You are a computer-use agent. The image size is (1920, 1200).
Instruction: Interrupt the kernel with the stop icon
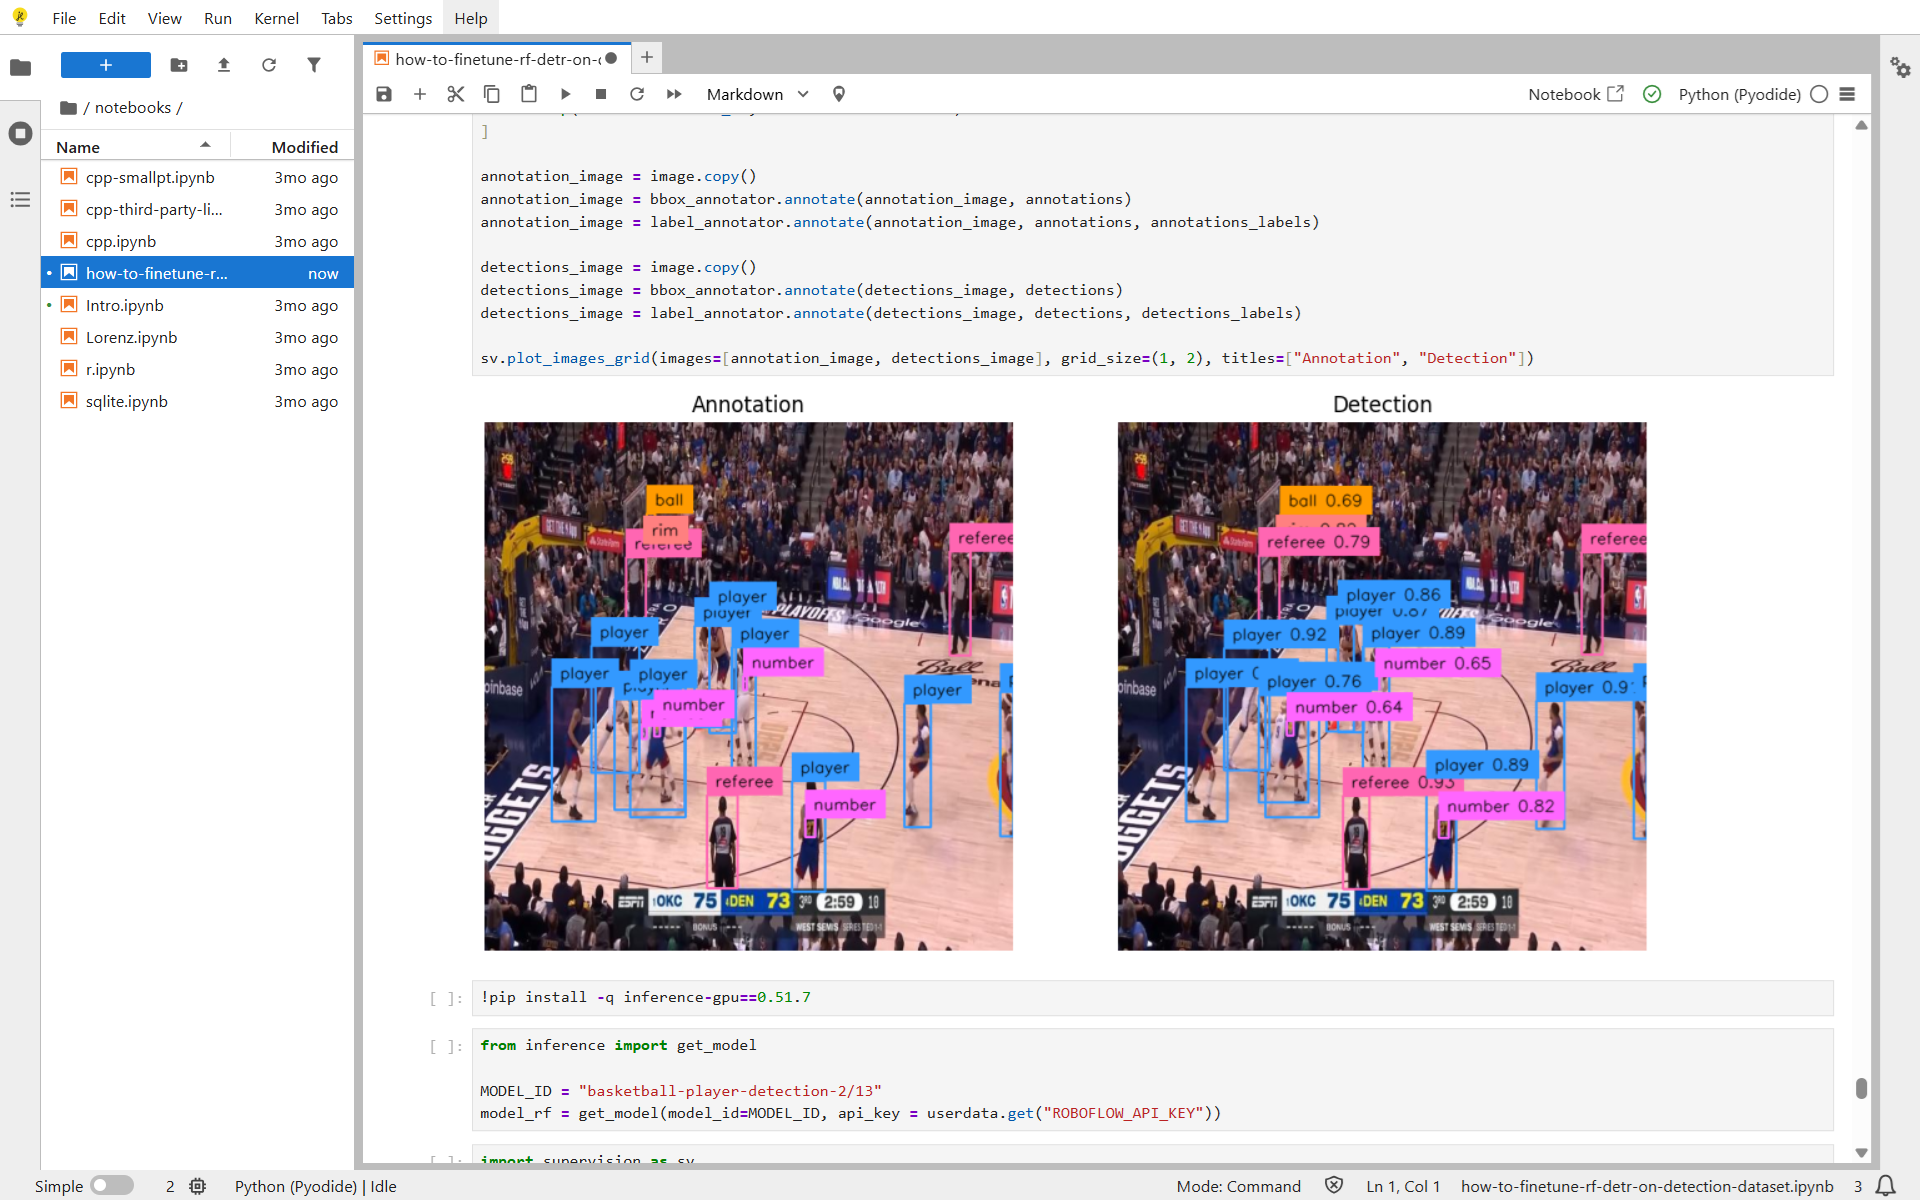601,94
